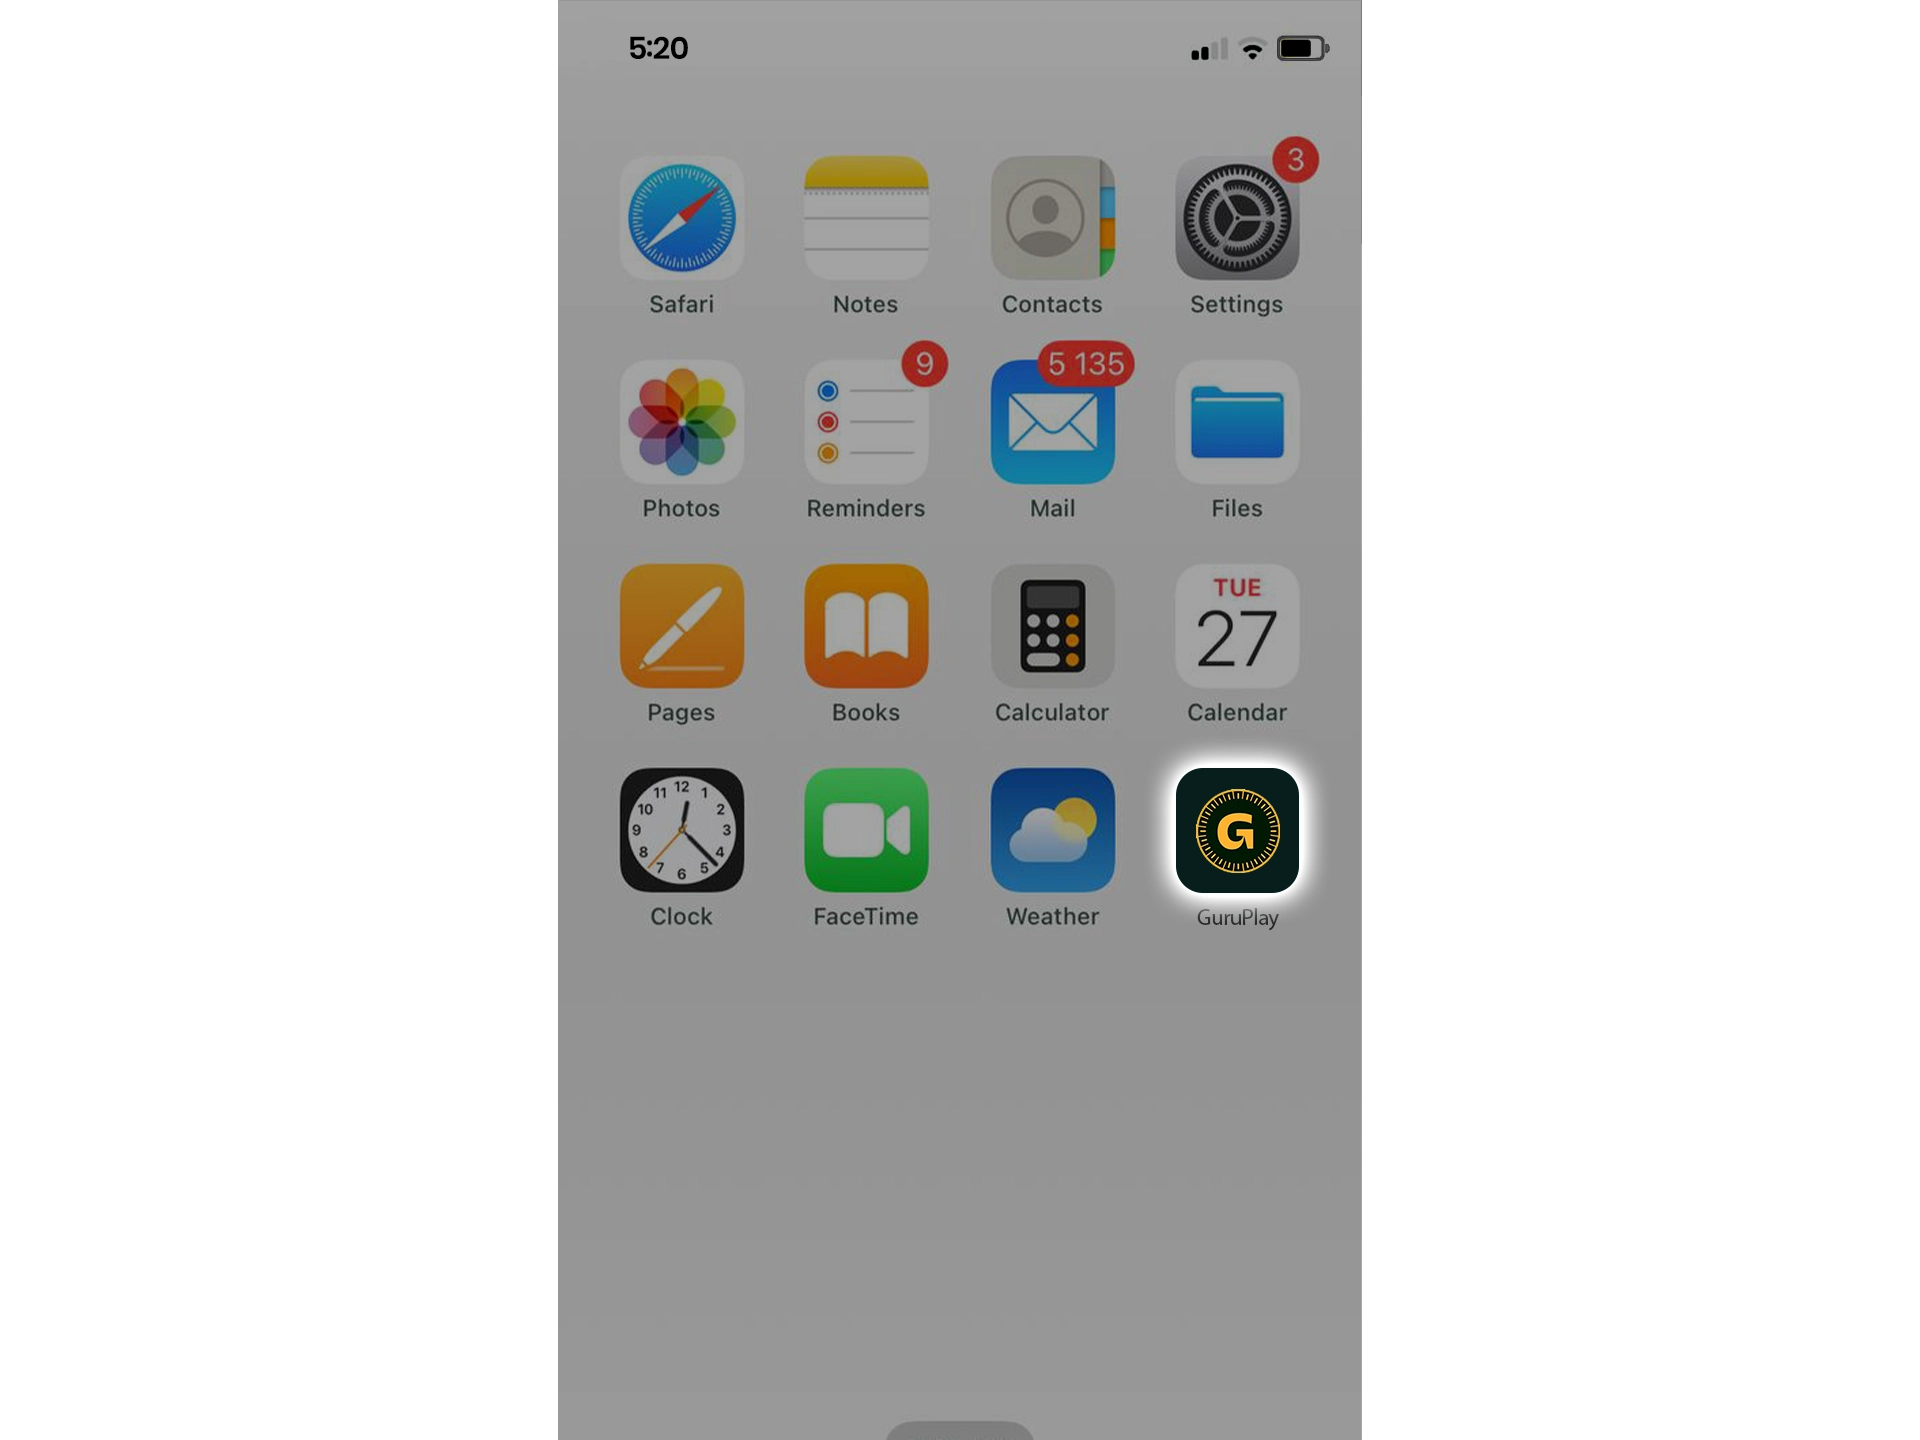Image resolution: width=1920 pixels, height=1440 pixels.
Task: View current time display
Action: [x=658, y=47]
